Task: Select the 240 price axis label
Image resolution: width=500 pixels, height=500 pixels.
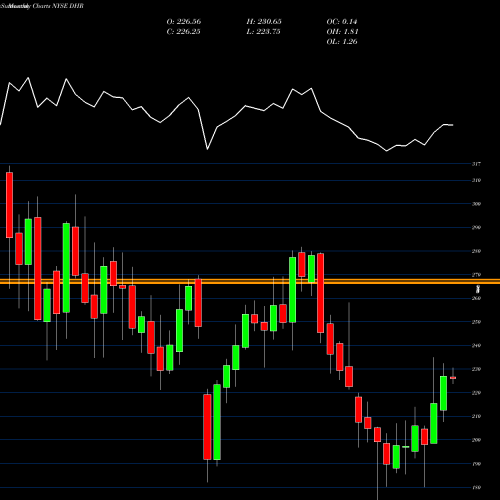Action: 476,345
